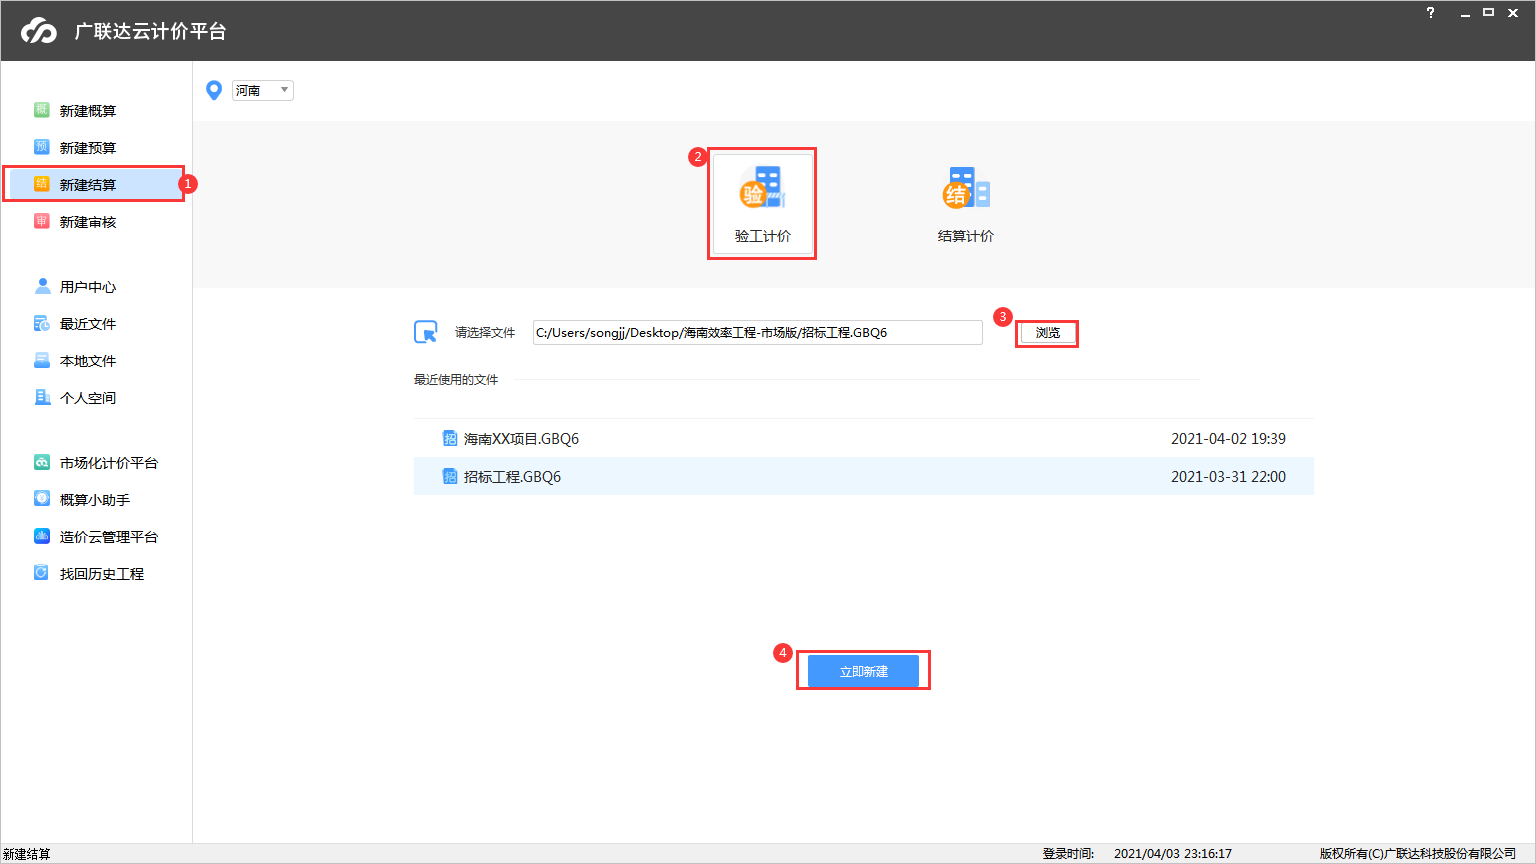Click the 最近使用的文件 heading
This screenshot has width=1536, height=864.
coord(456,380)
